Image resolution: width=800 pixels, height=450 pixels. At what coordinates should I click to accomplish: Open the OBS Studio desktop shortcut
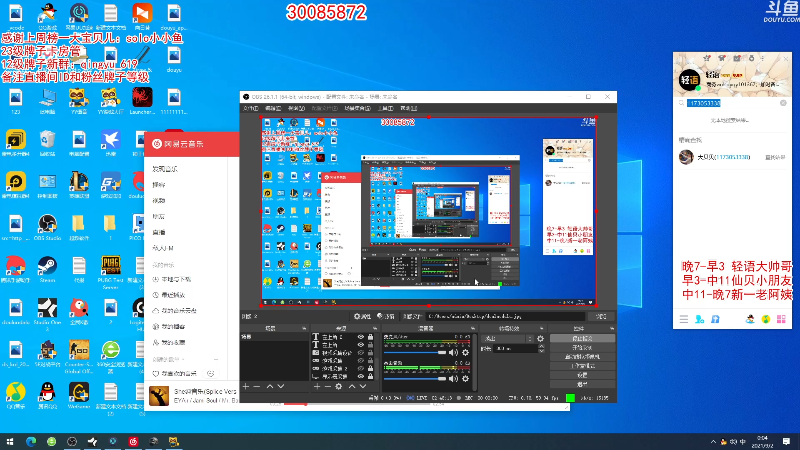pyautogui.click(x=47, y=228)
